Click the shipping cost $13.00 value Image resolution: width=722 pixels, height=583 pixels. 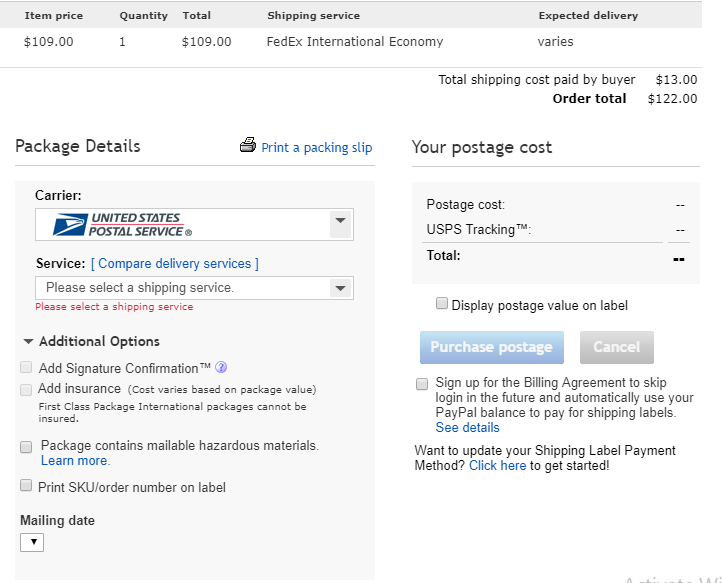pos(676,80)
